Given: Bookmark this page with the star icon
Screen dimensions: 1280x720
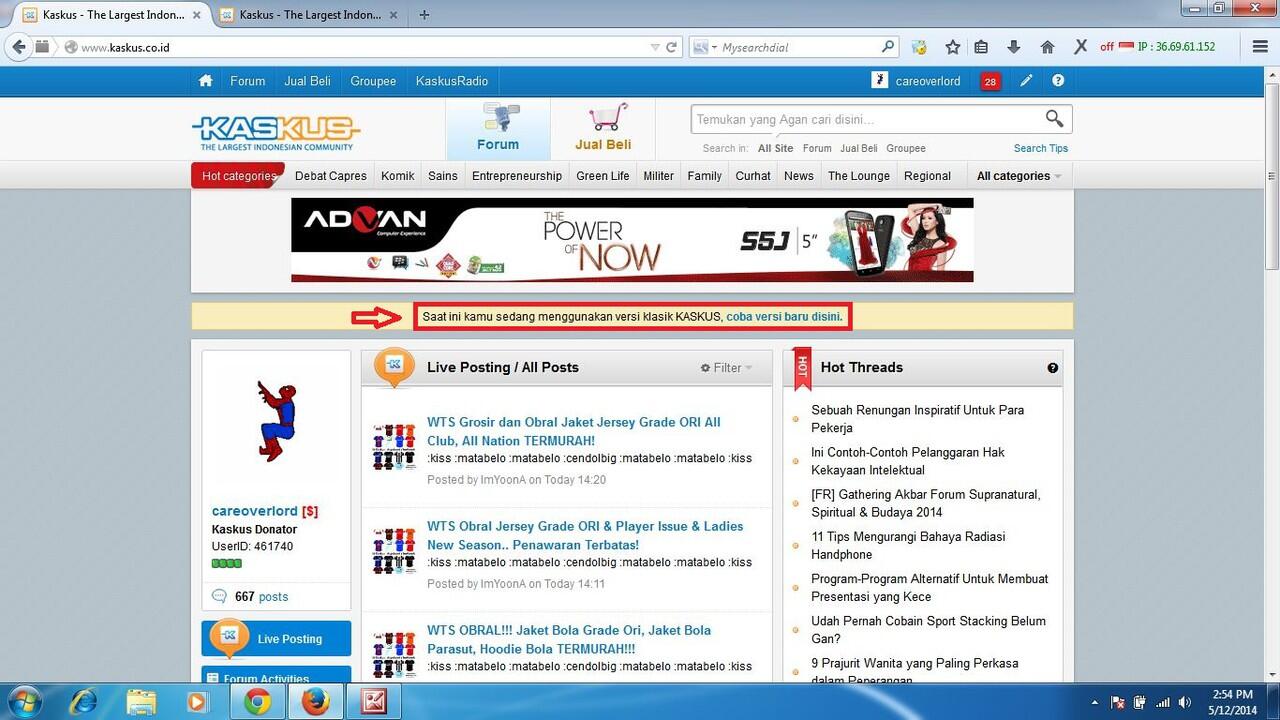Looking at the screenshot, I should [x=953, y=47].
